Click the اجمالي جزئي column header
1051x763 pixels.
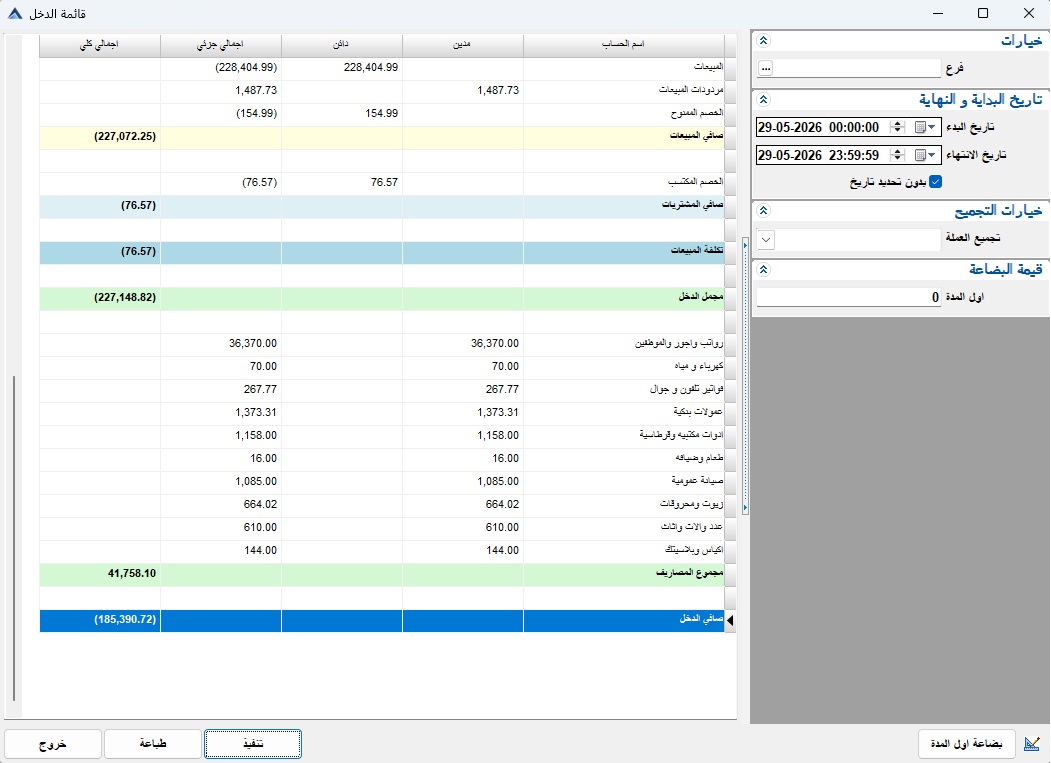tap(221, 44)
